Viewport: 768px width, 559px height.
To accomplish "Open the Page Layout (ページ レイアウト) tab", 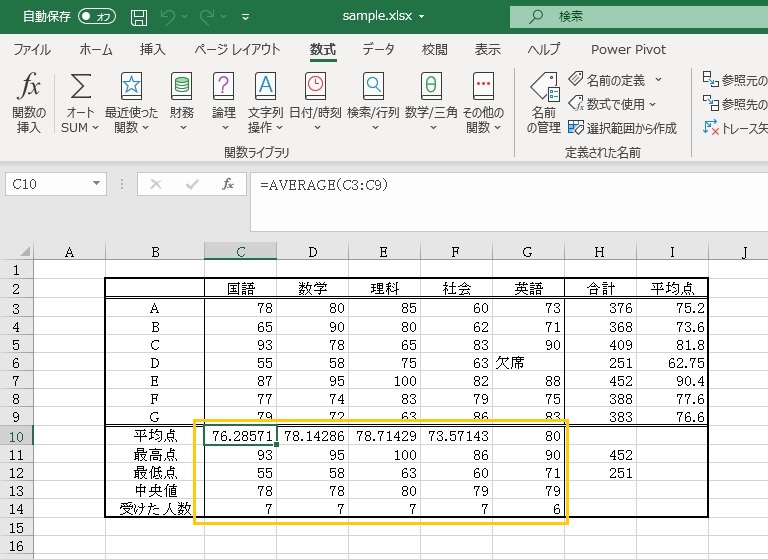I will point(237,49).
